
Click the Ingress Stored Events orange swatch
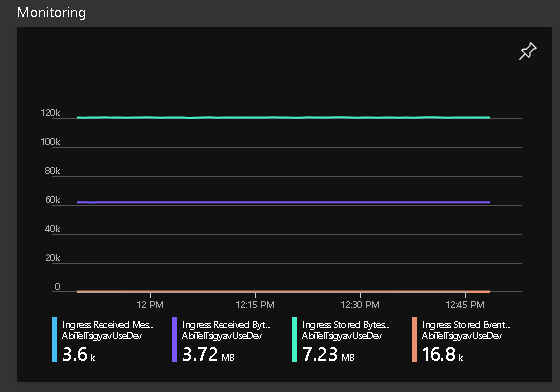[414, 340]
